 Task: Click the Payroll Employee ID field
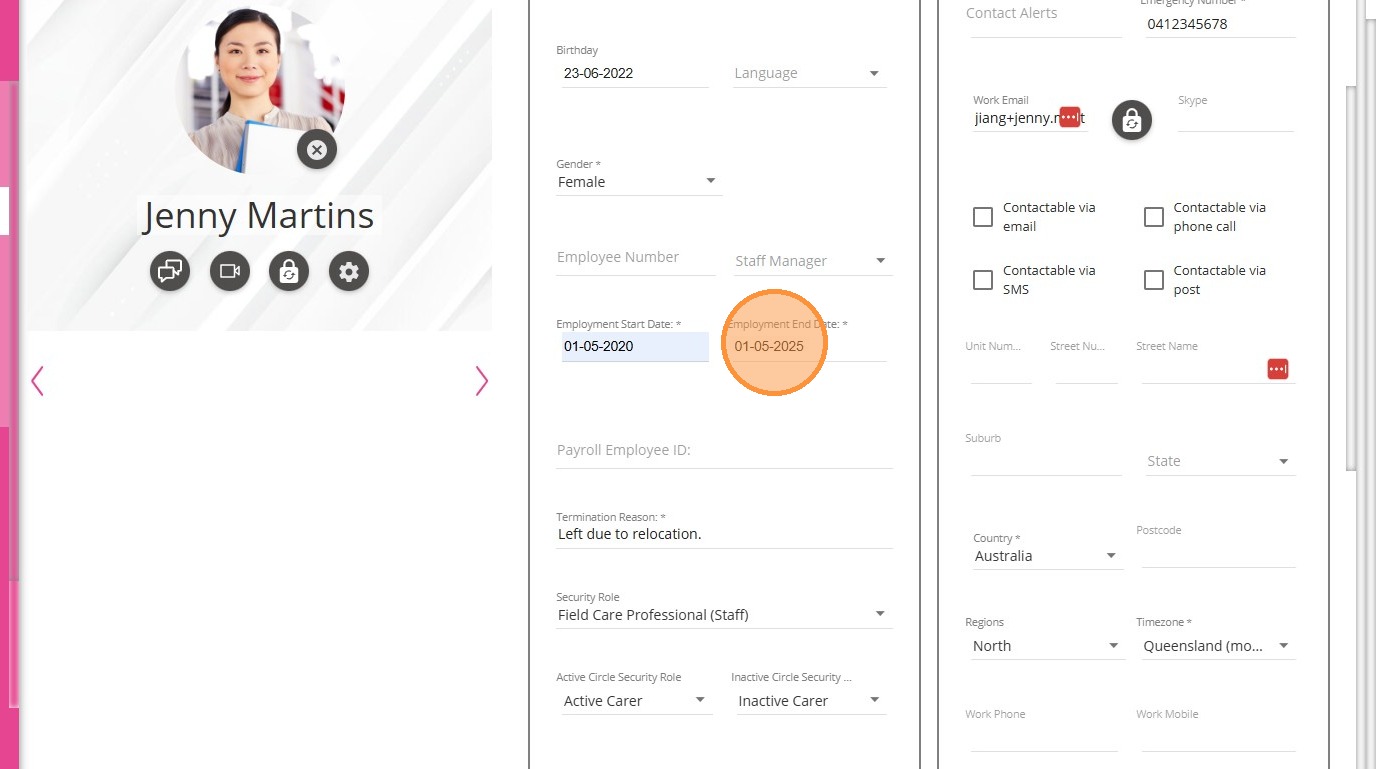click(x=723, y=451)
